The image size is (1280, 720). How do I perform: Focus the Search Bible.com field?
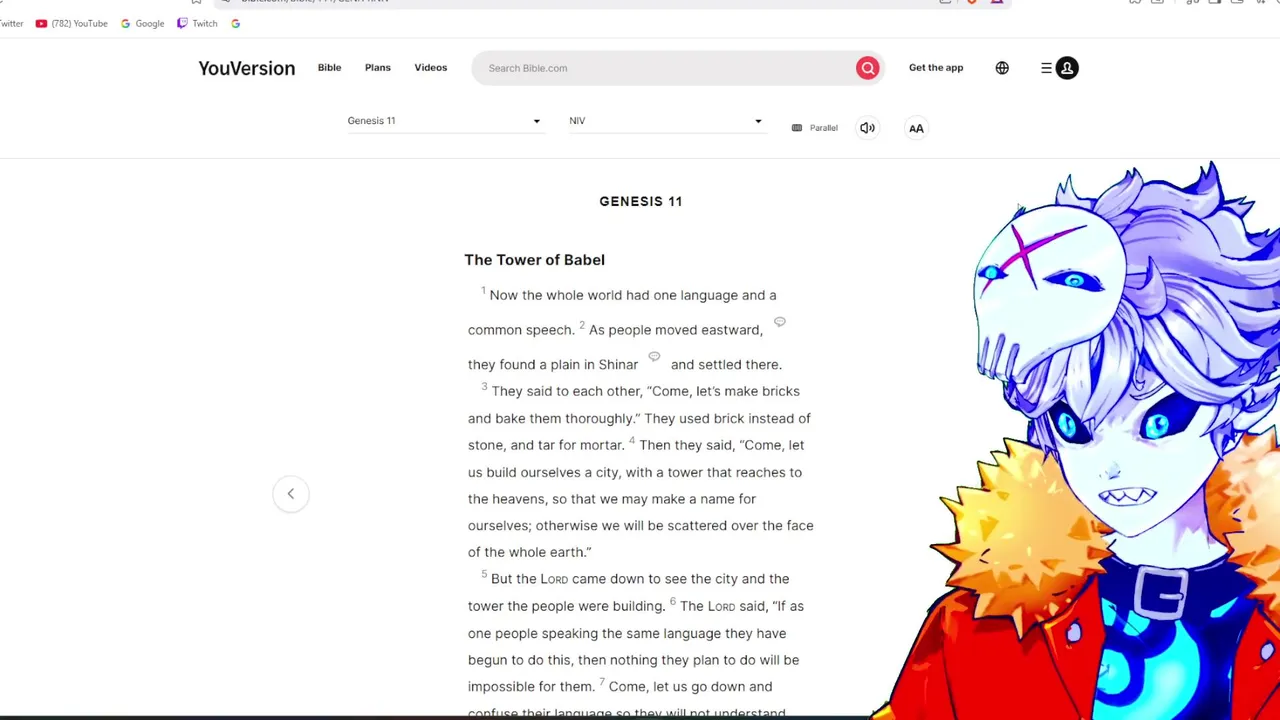pos(665,68)
